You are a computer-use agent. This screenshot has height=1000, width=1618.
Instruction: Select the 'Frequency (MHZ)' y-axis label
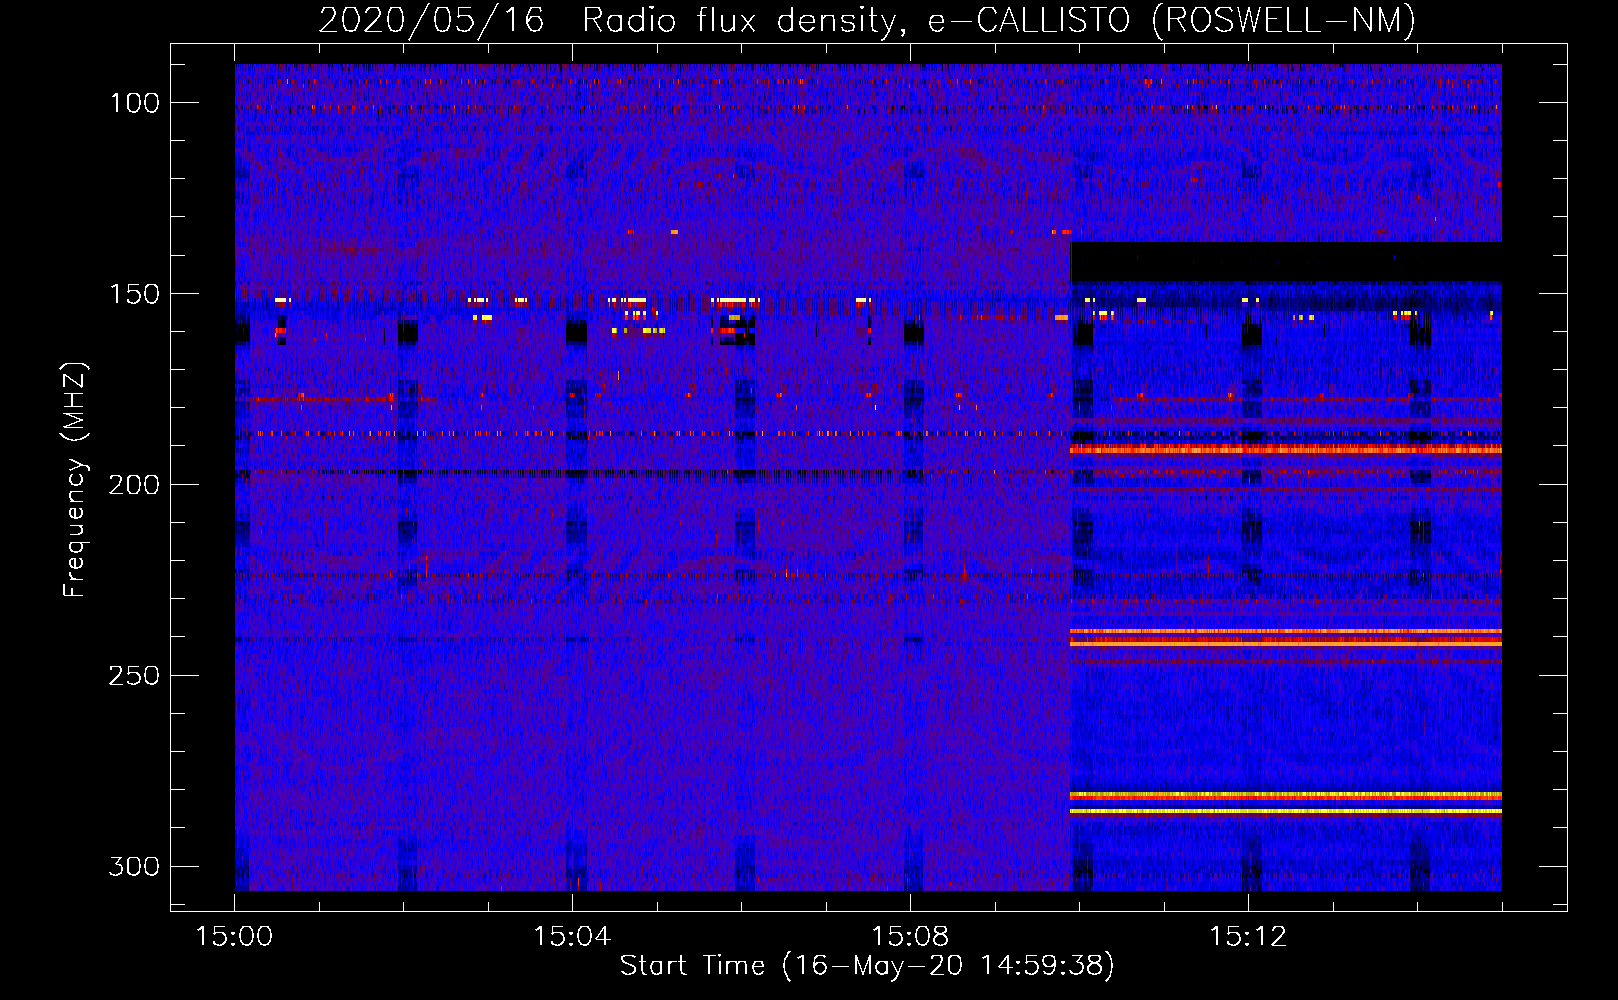pyautogui.click(x=75, y=479)
